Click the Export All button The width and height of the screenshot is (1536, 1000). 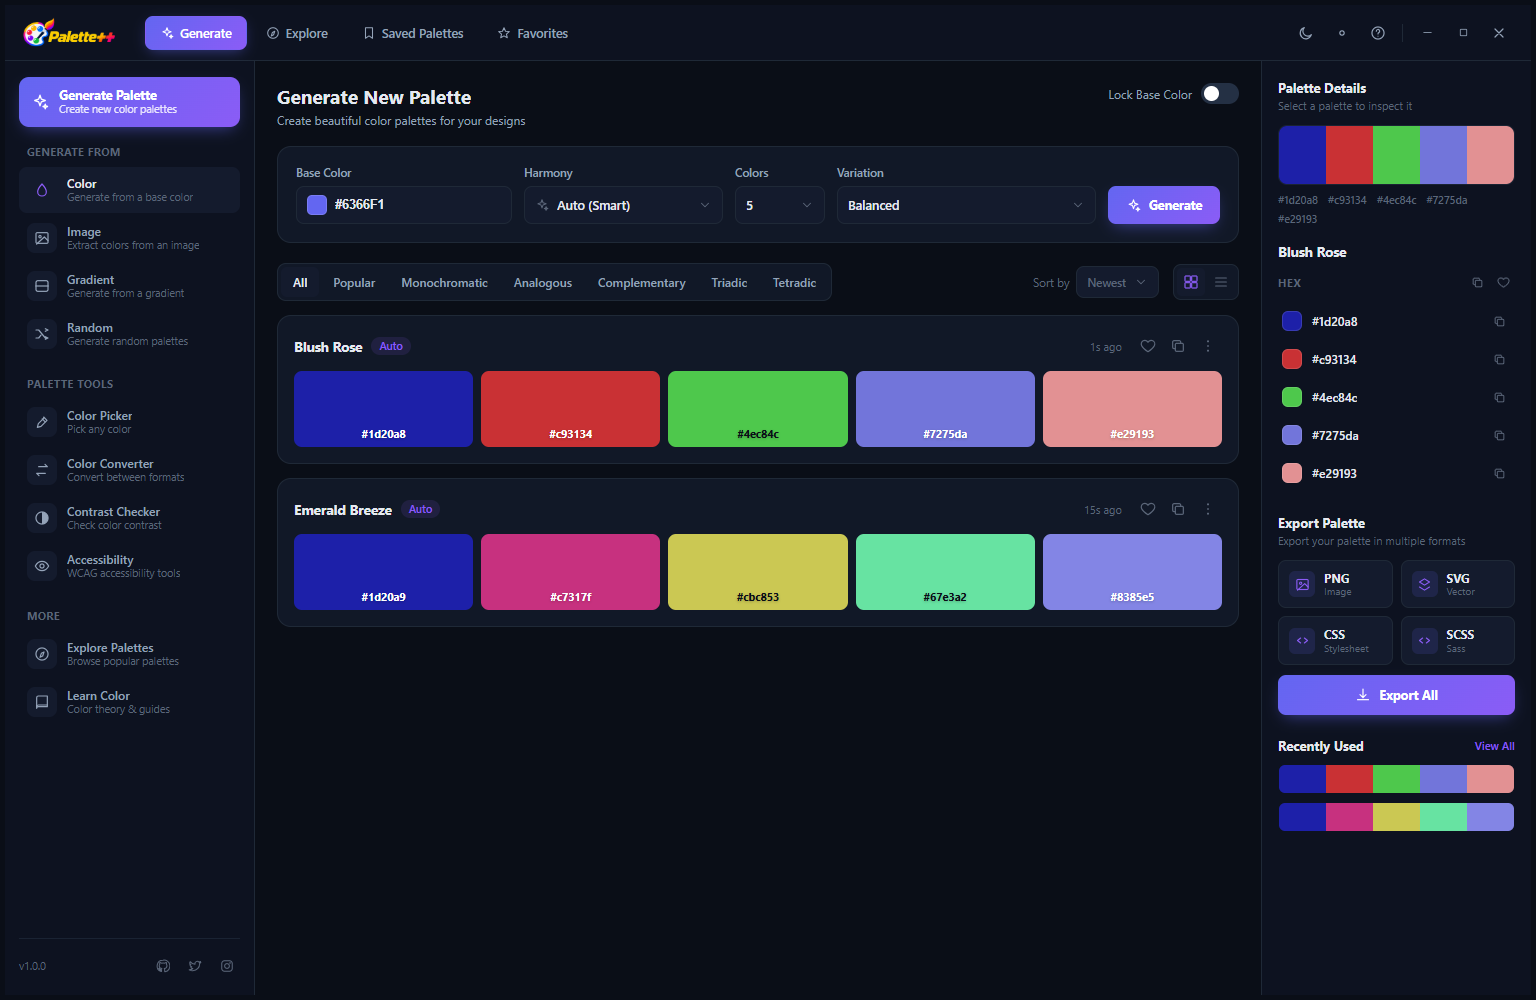pyautogui.click(x=1396, y=695)
